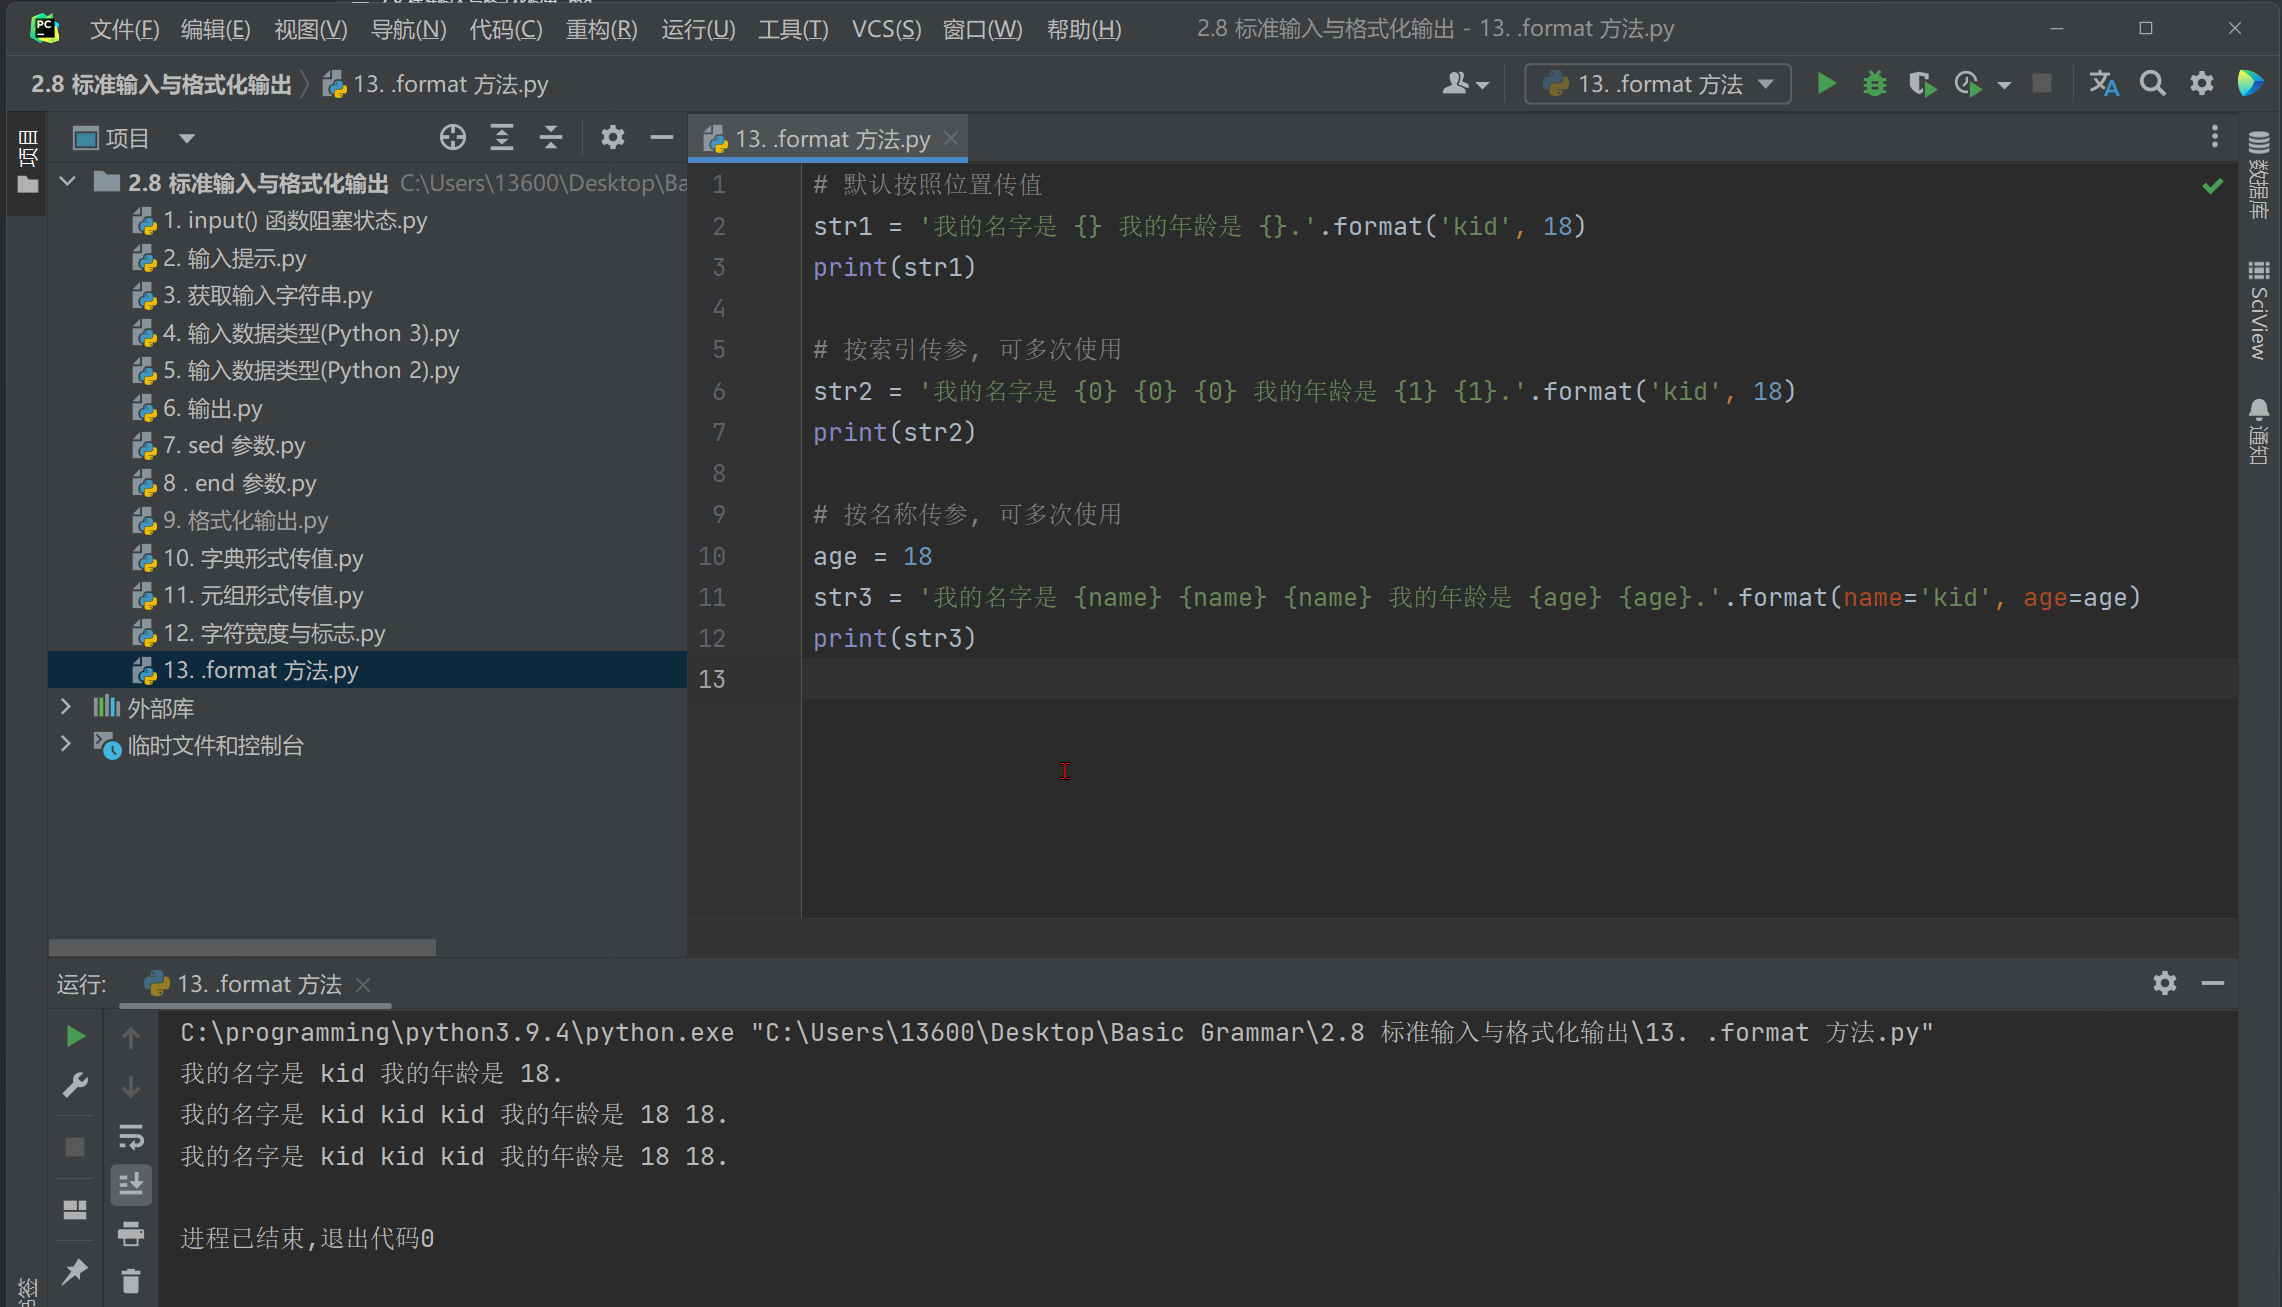The image size is (2282, 1307).
Task: Open the editor tab options three-dots menu
Action: coord(2215,137)
